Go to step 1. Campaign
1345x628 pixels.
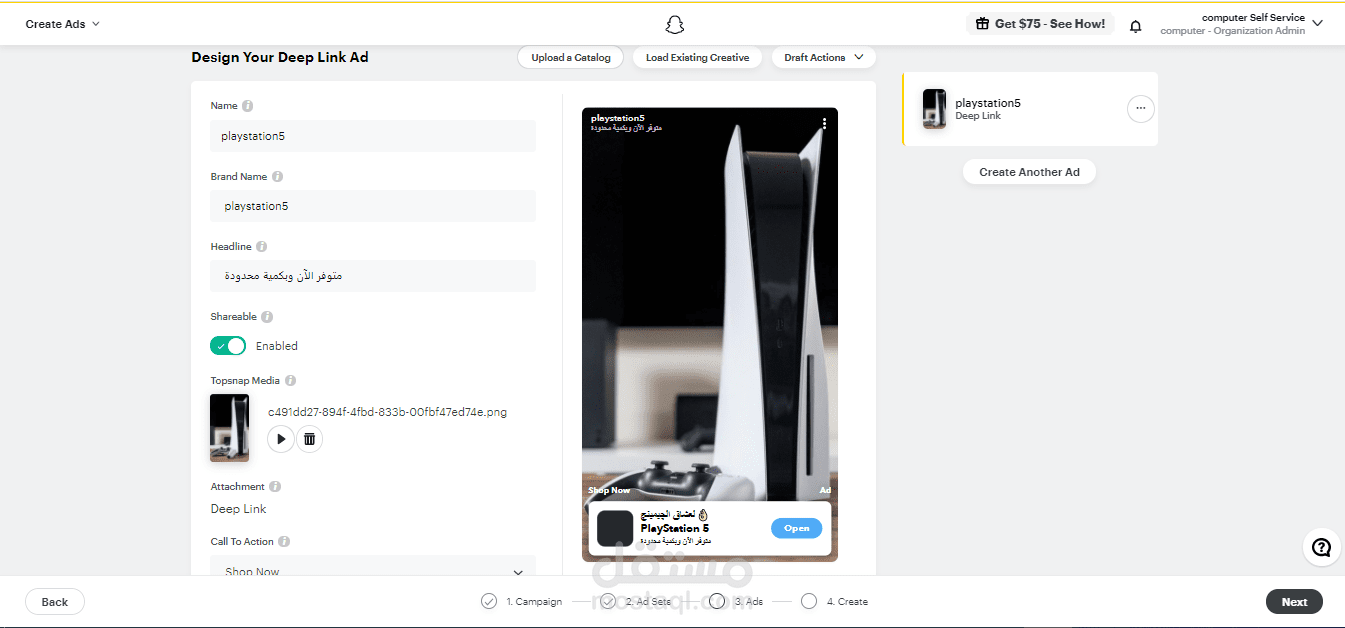click(534, 602)
